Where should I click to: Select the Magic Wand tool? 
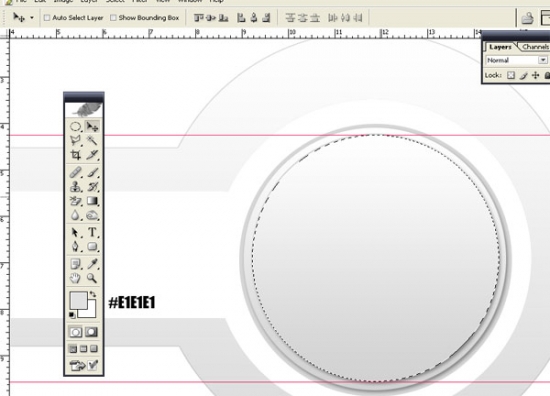coord(92,141)
